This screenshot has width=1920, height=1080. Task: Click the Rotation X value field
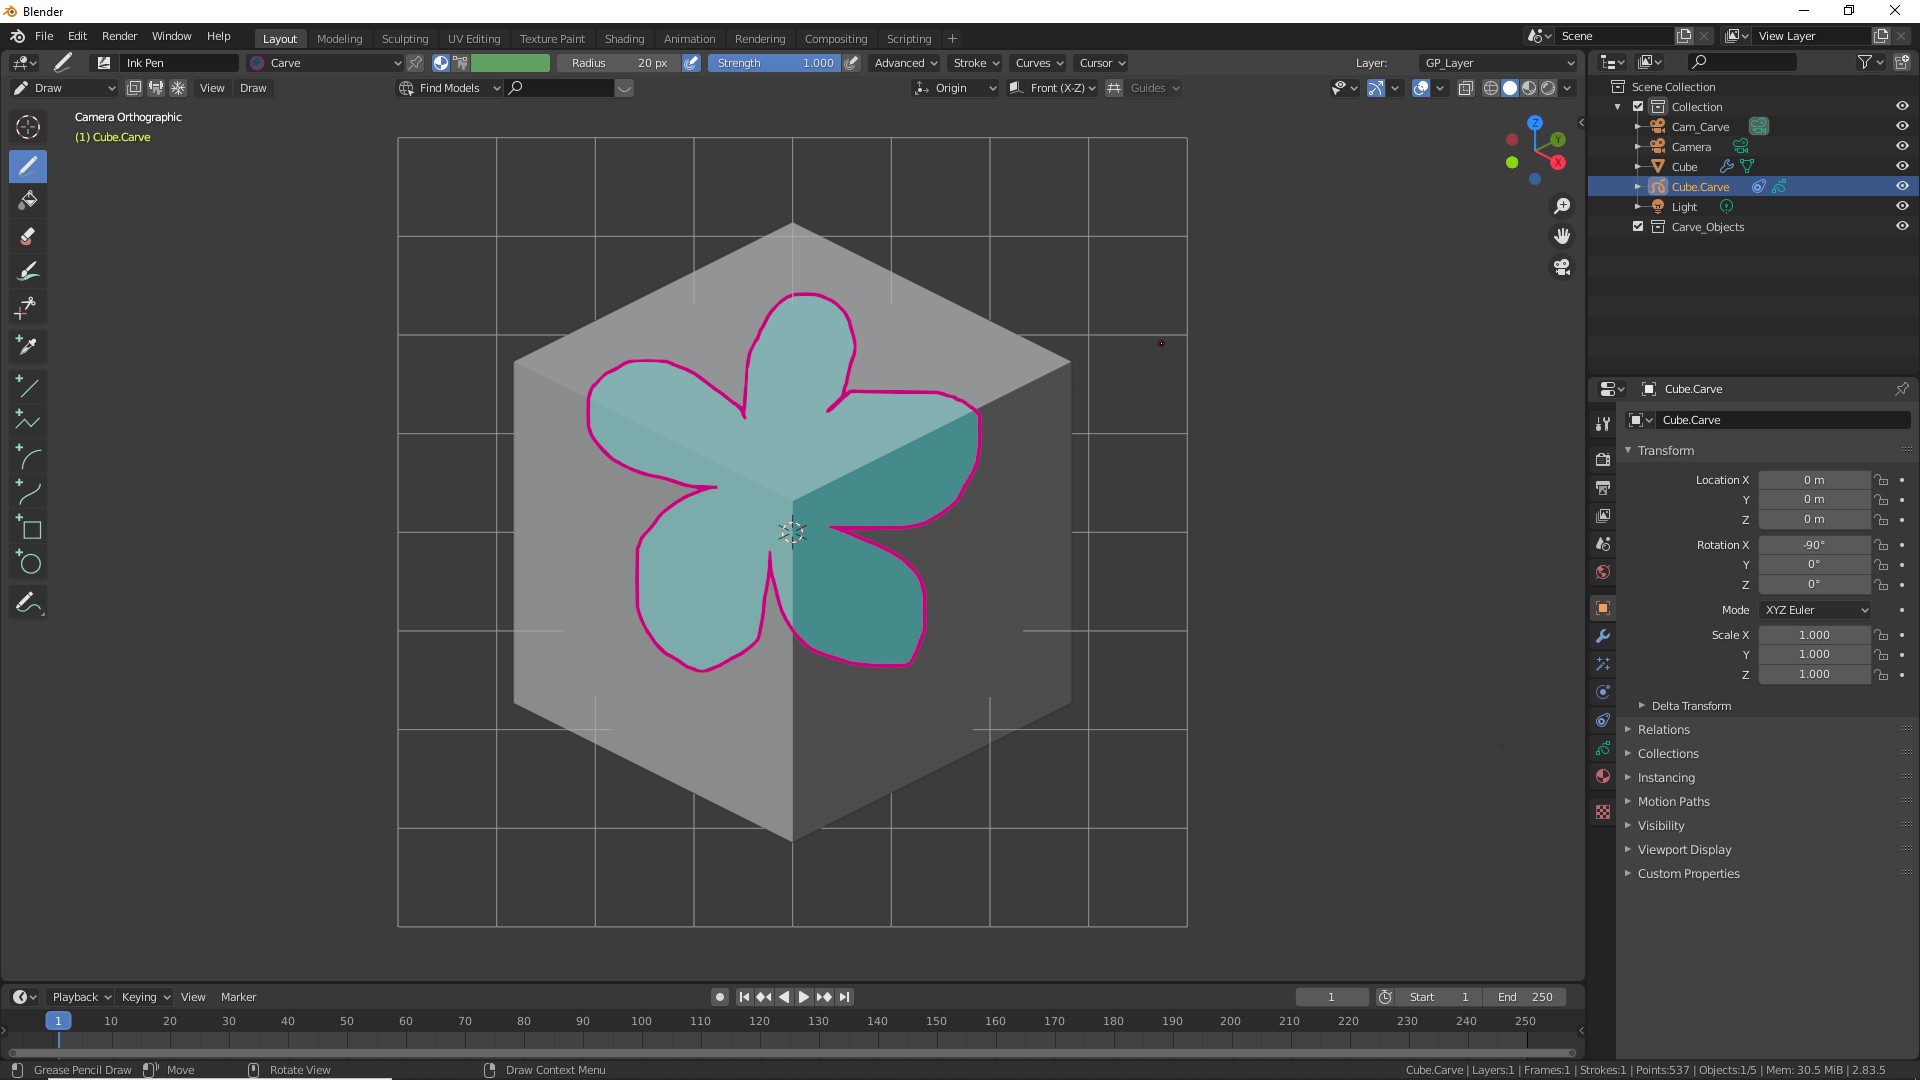[x=1814, y=545]
